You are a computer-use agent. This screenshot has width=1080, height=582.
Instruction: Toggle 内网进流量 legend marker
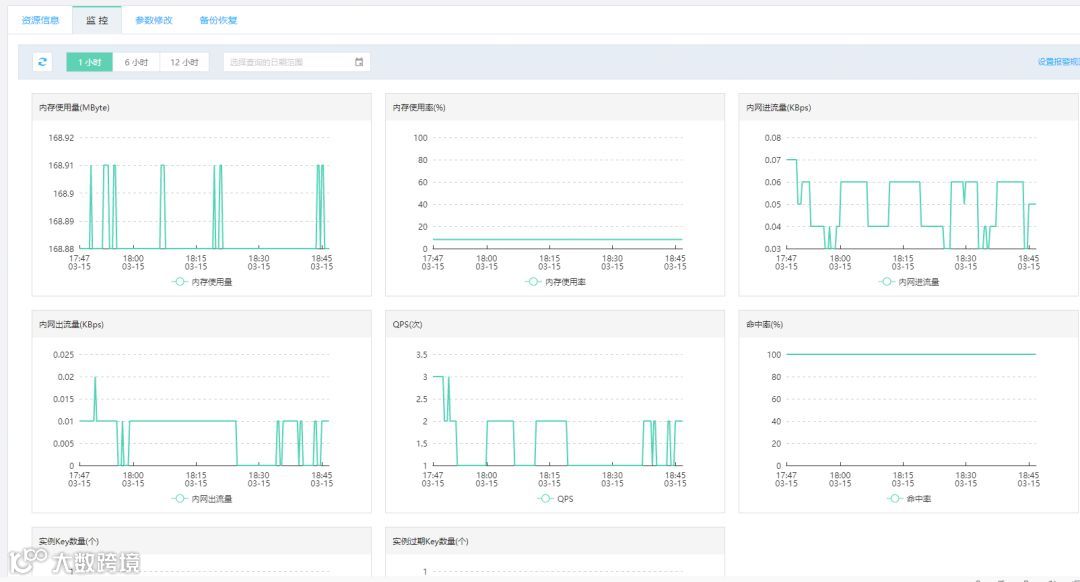coord(886,282)
